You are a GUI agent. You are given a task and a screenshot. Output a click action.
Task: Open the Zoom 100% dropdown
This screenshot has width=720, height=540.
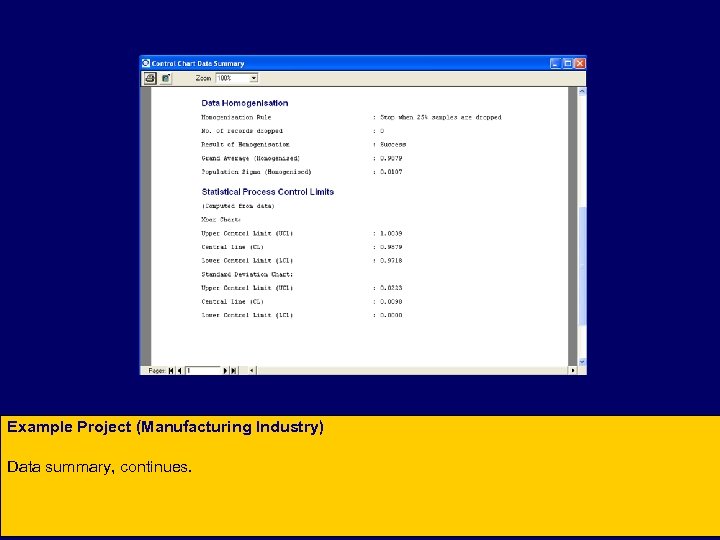coord(253,78)
